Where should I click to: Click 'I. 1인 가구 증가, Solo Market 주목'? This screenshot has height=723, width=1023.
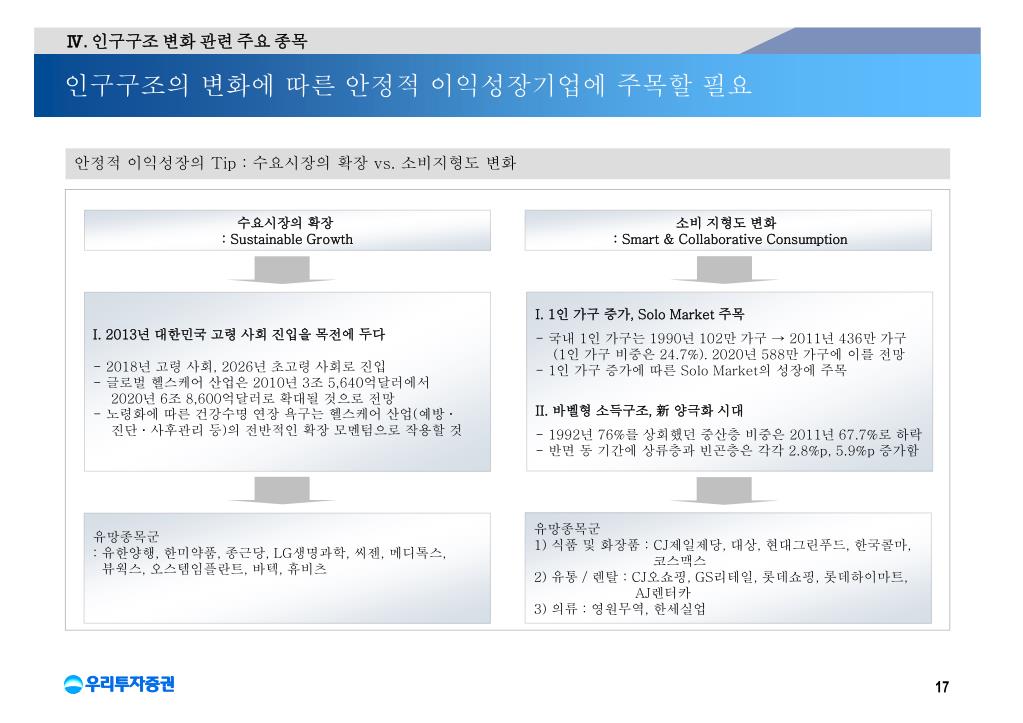(639, 315)
